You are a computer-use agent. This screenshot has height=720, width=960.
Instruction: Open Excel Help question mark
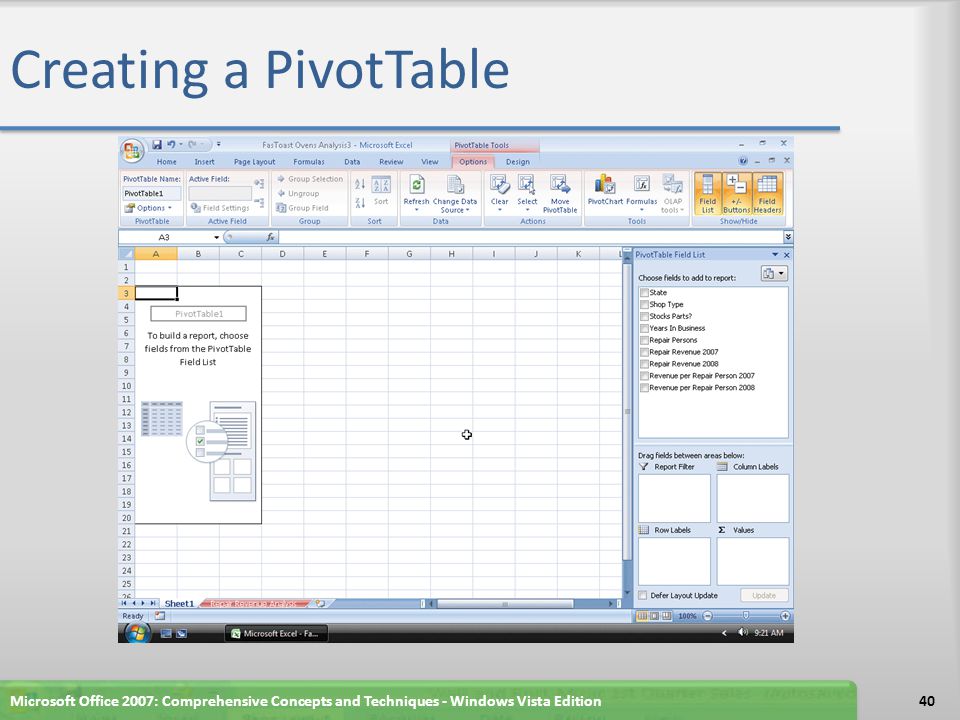tap(743, 161)
